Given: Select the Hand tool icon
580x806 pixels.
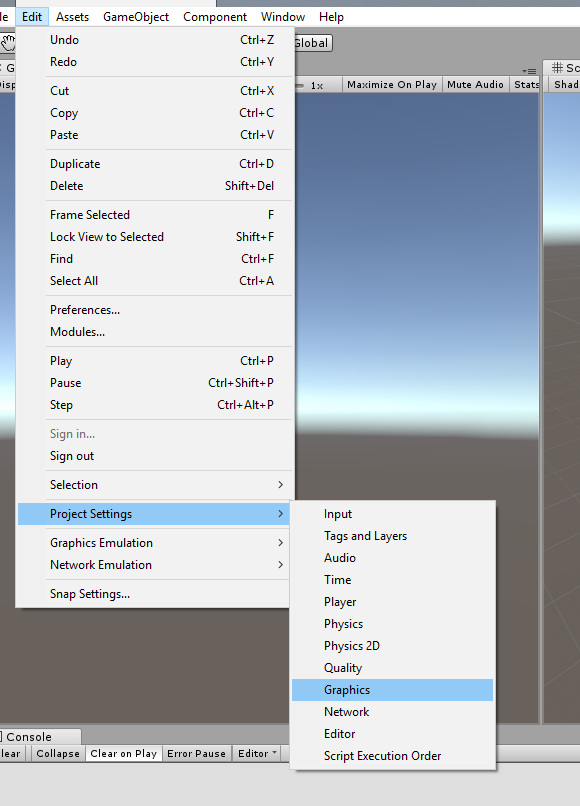Looking at the screenshot, I should click(x=8, y=43).
